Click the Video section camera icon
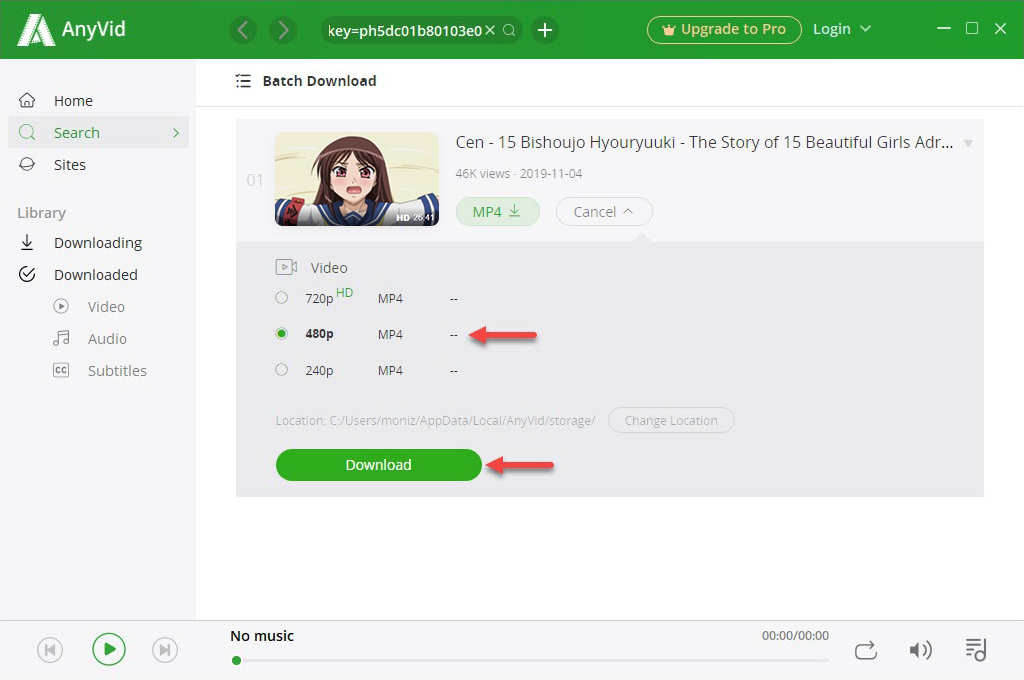 286,267
